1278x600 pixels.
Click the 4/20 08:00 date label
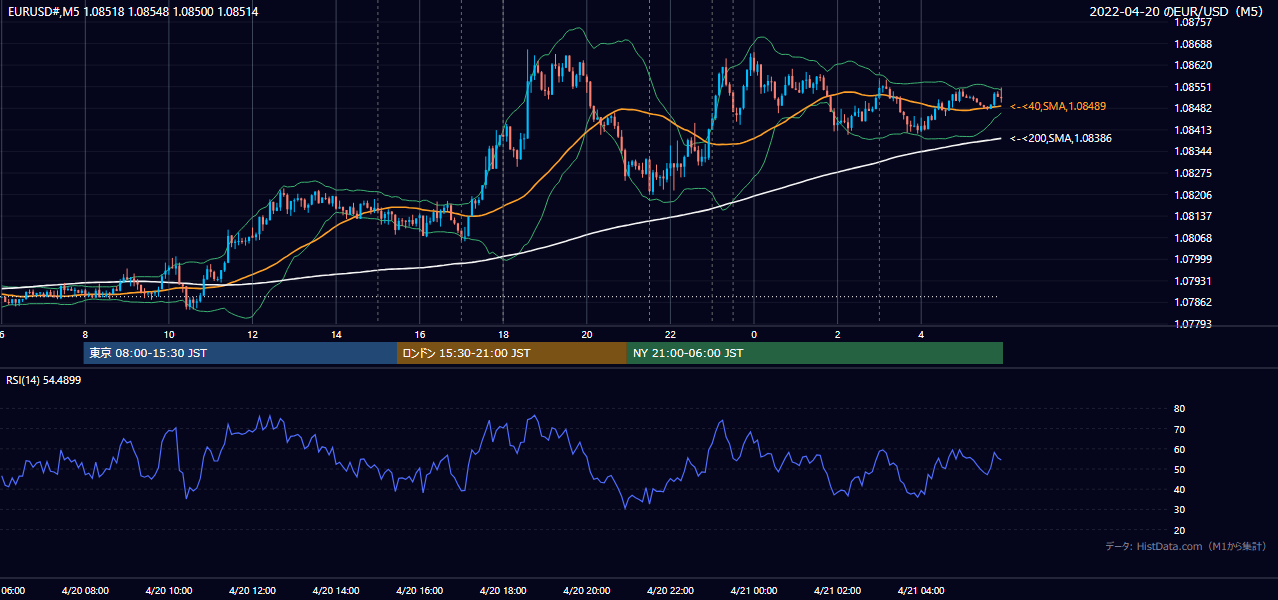pos(85,591)
